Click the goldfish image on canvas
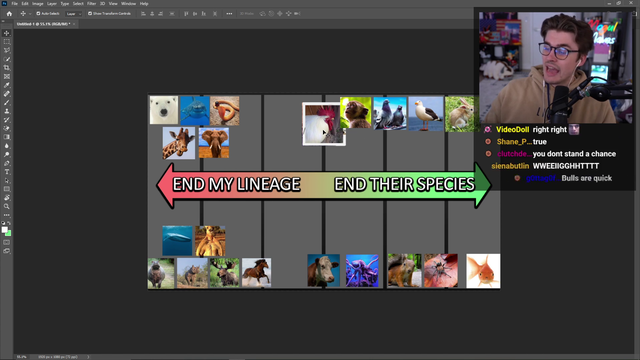Viewport: 640px width, 360px height. (483, 271)
